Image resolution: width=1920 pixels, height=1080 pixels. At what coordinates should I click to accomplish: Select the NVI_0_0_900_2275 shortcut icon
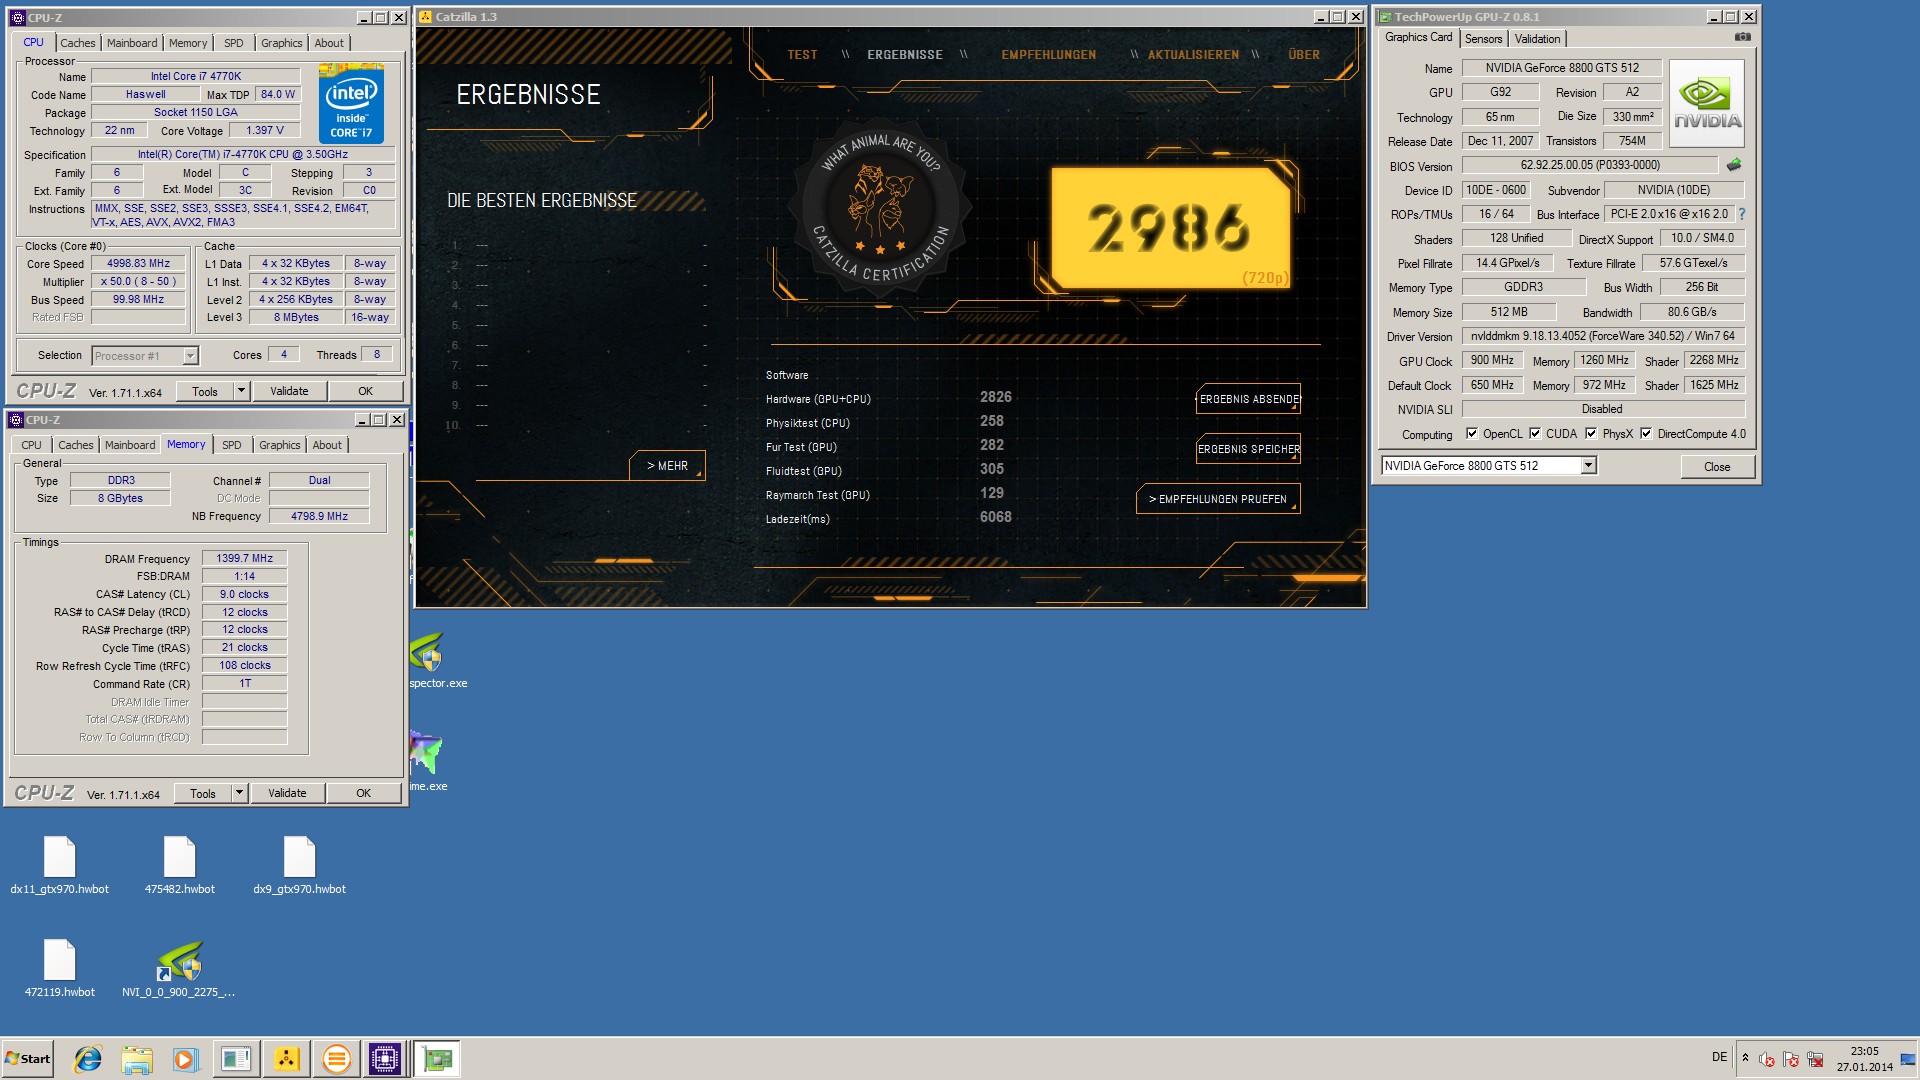(179, 969)
